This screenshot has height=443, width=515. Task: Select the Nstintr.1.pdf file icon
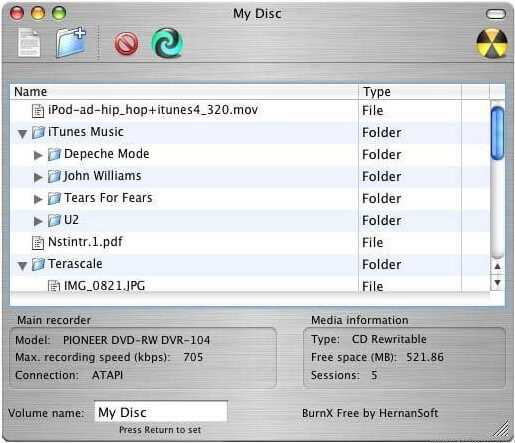(38, 243)
